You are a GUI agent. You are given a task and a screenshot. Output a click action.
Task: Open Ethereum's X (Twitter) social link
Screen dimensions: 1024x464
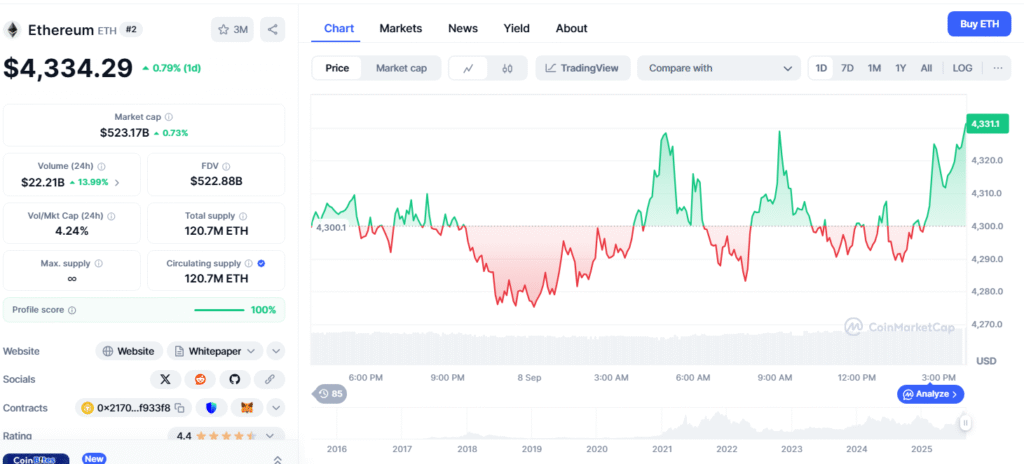point(165,379)
